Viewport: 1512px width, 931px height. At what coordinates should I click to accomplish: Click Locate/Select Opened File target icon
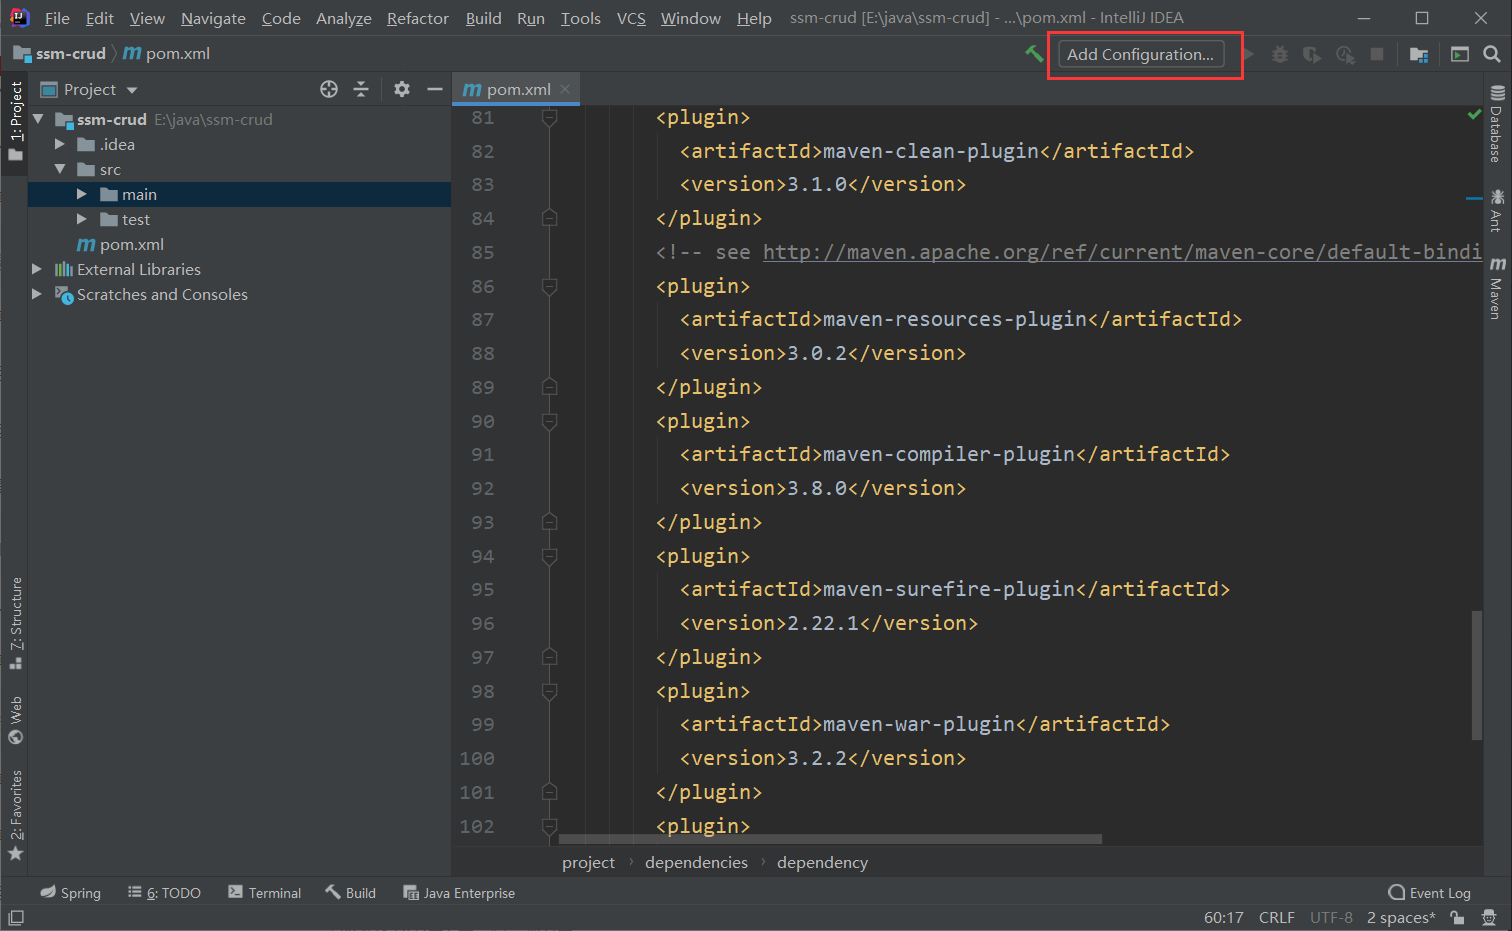(x=329, y=89)
